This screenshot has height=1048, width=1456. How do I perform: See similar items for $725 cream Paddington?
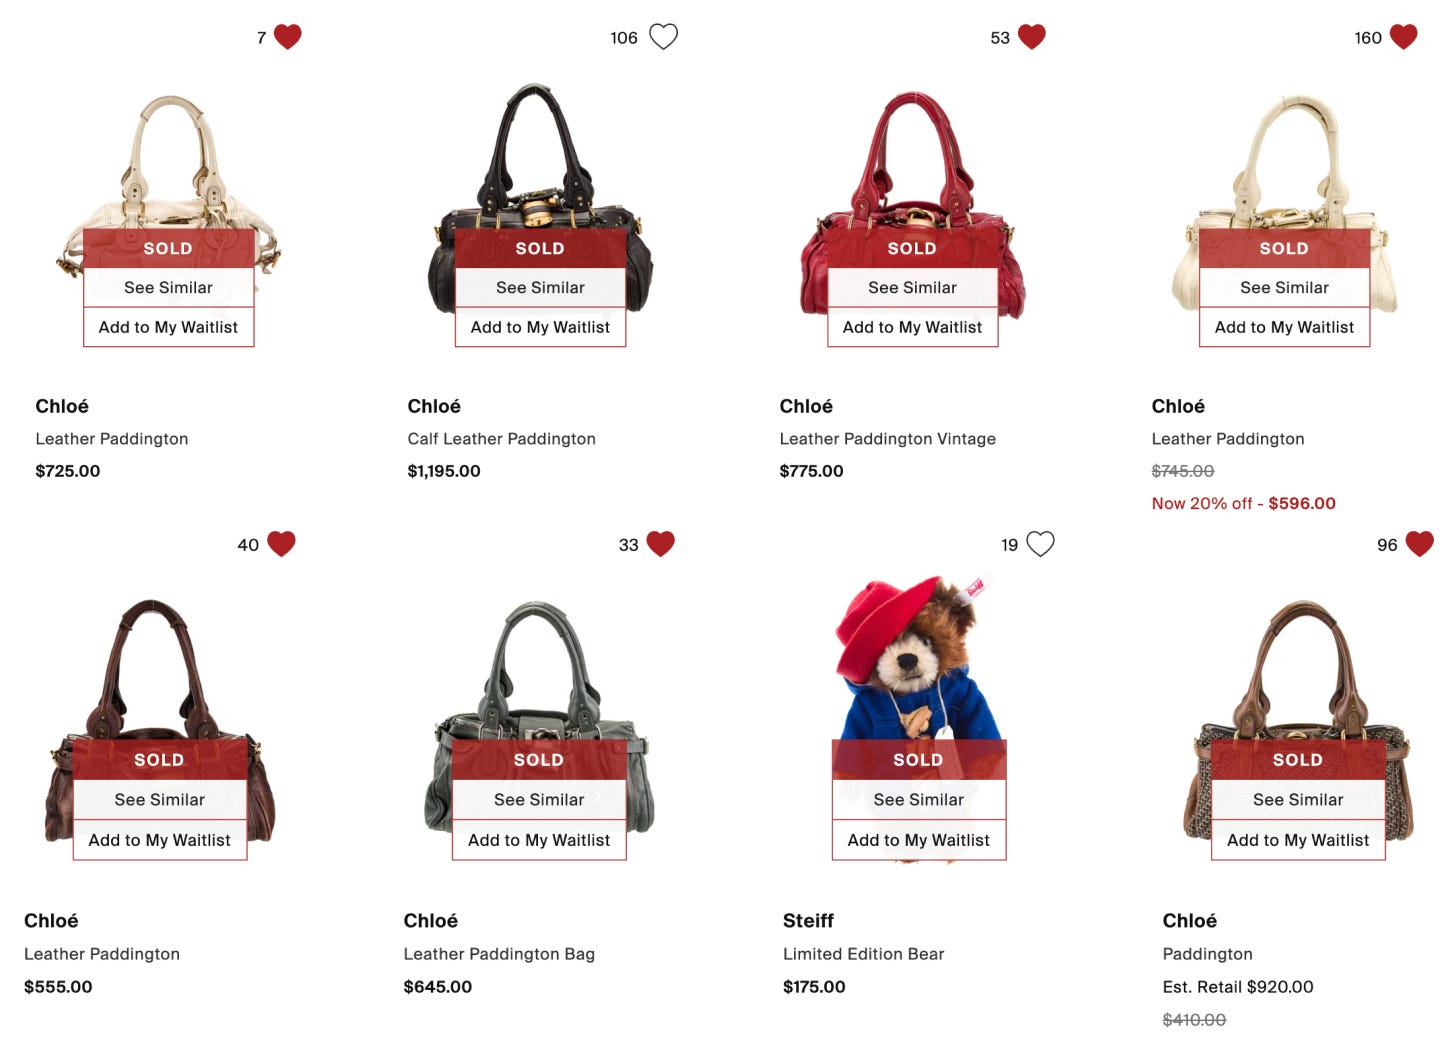click(168, 288)
